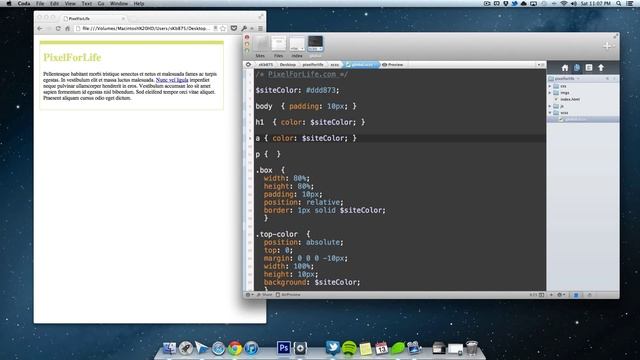This screenshot has height=360, width=640.
Task: Toggle AirPreview in Coda status bar
Action: click(x=288, y=295)
